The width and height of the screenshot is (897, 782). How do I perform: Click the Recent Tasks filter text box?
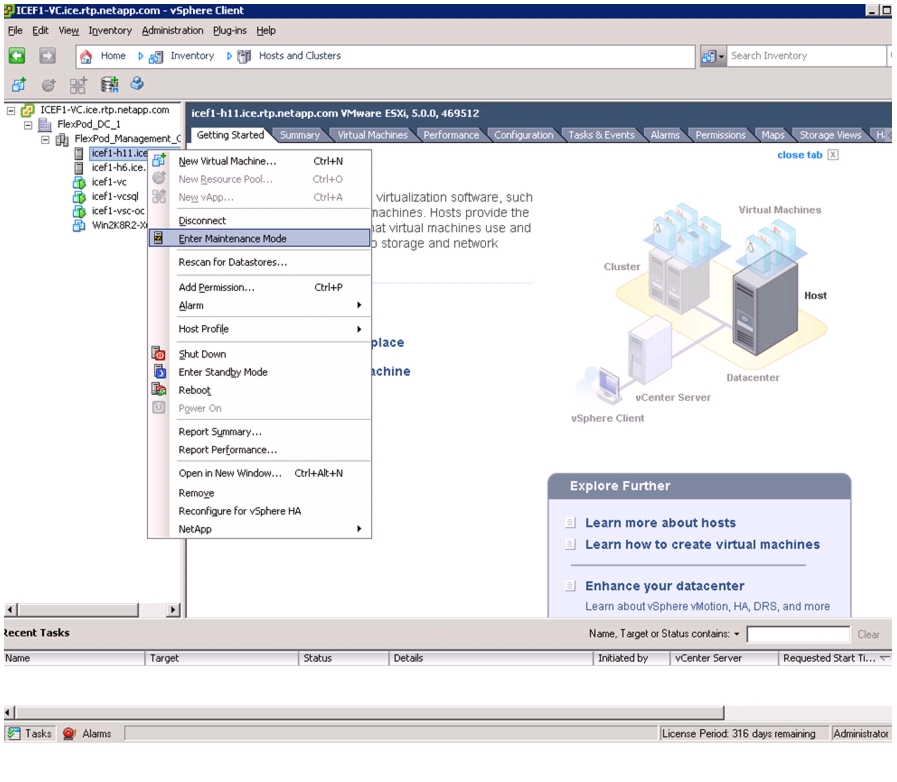tap(798, 634)
